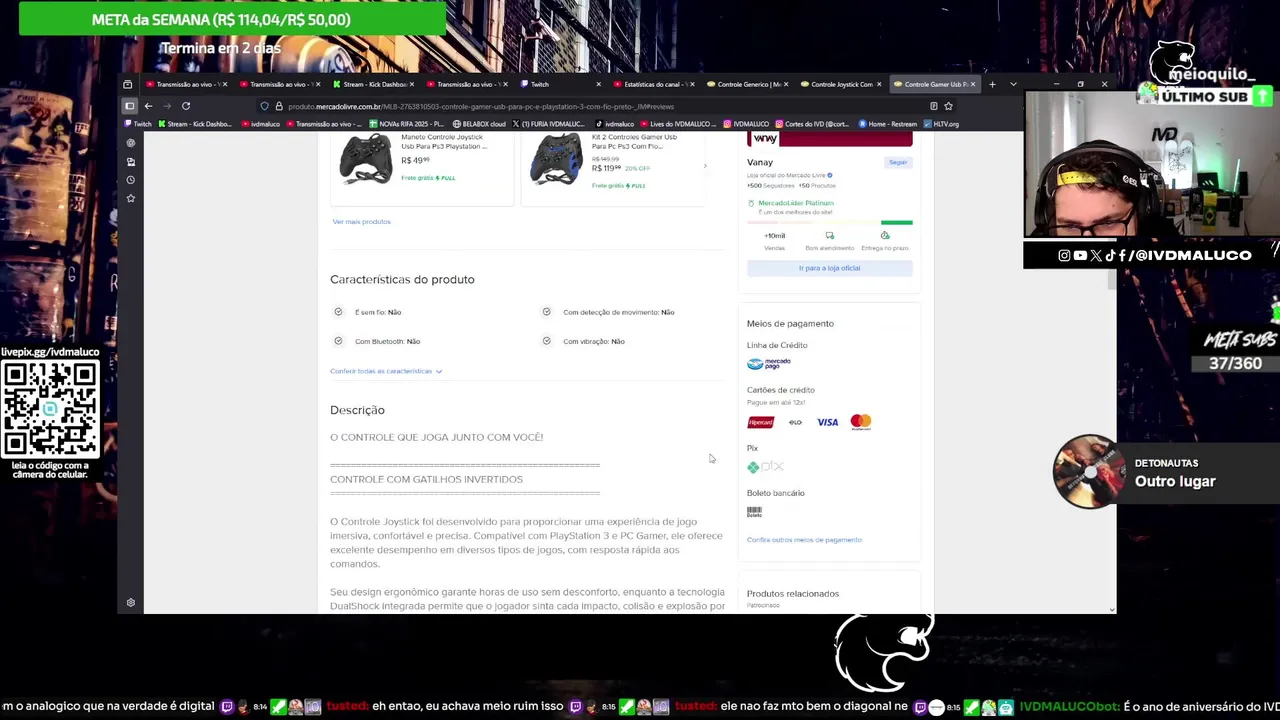Click the check icon beside Com Bluetooth
Viewport: 1280px width, 720px height.
point(338,341)
